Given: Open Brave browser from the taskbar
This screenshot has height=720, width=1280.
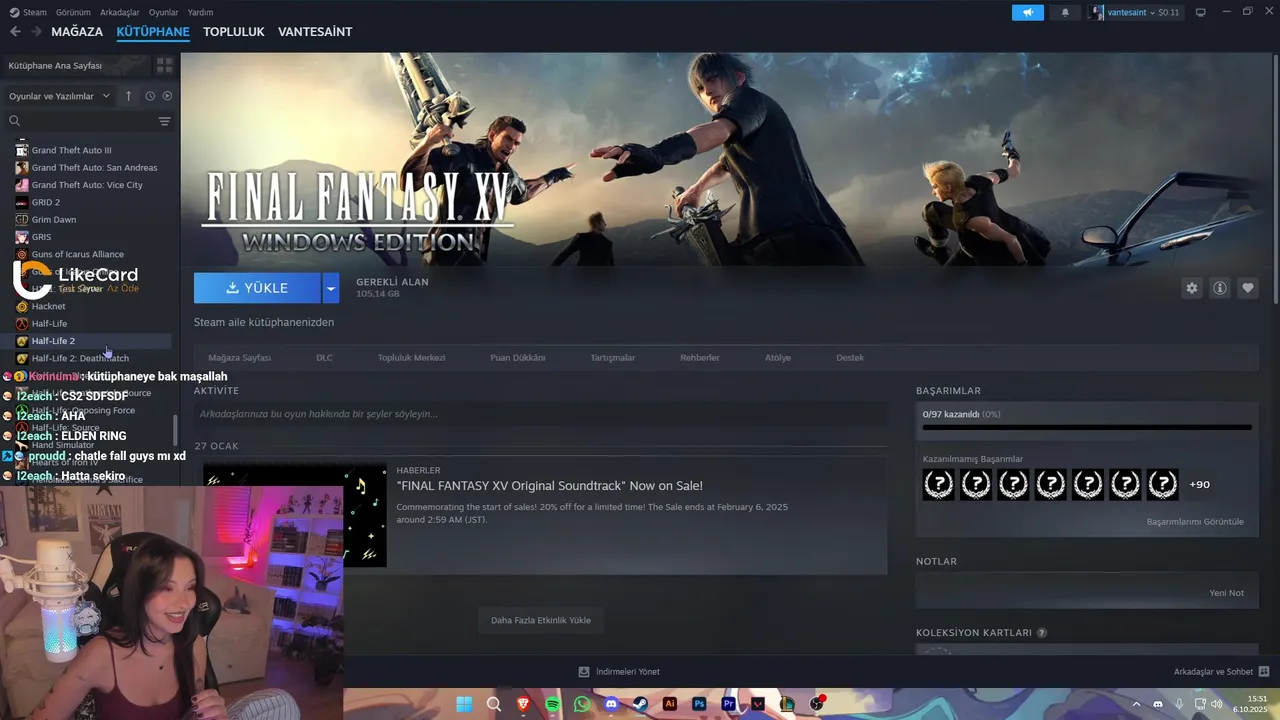Looking at the screenshot, I should click(523, 704).
